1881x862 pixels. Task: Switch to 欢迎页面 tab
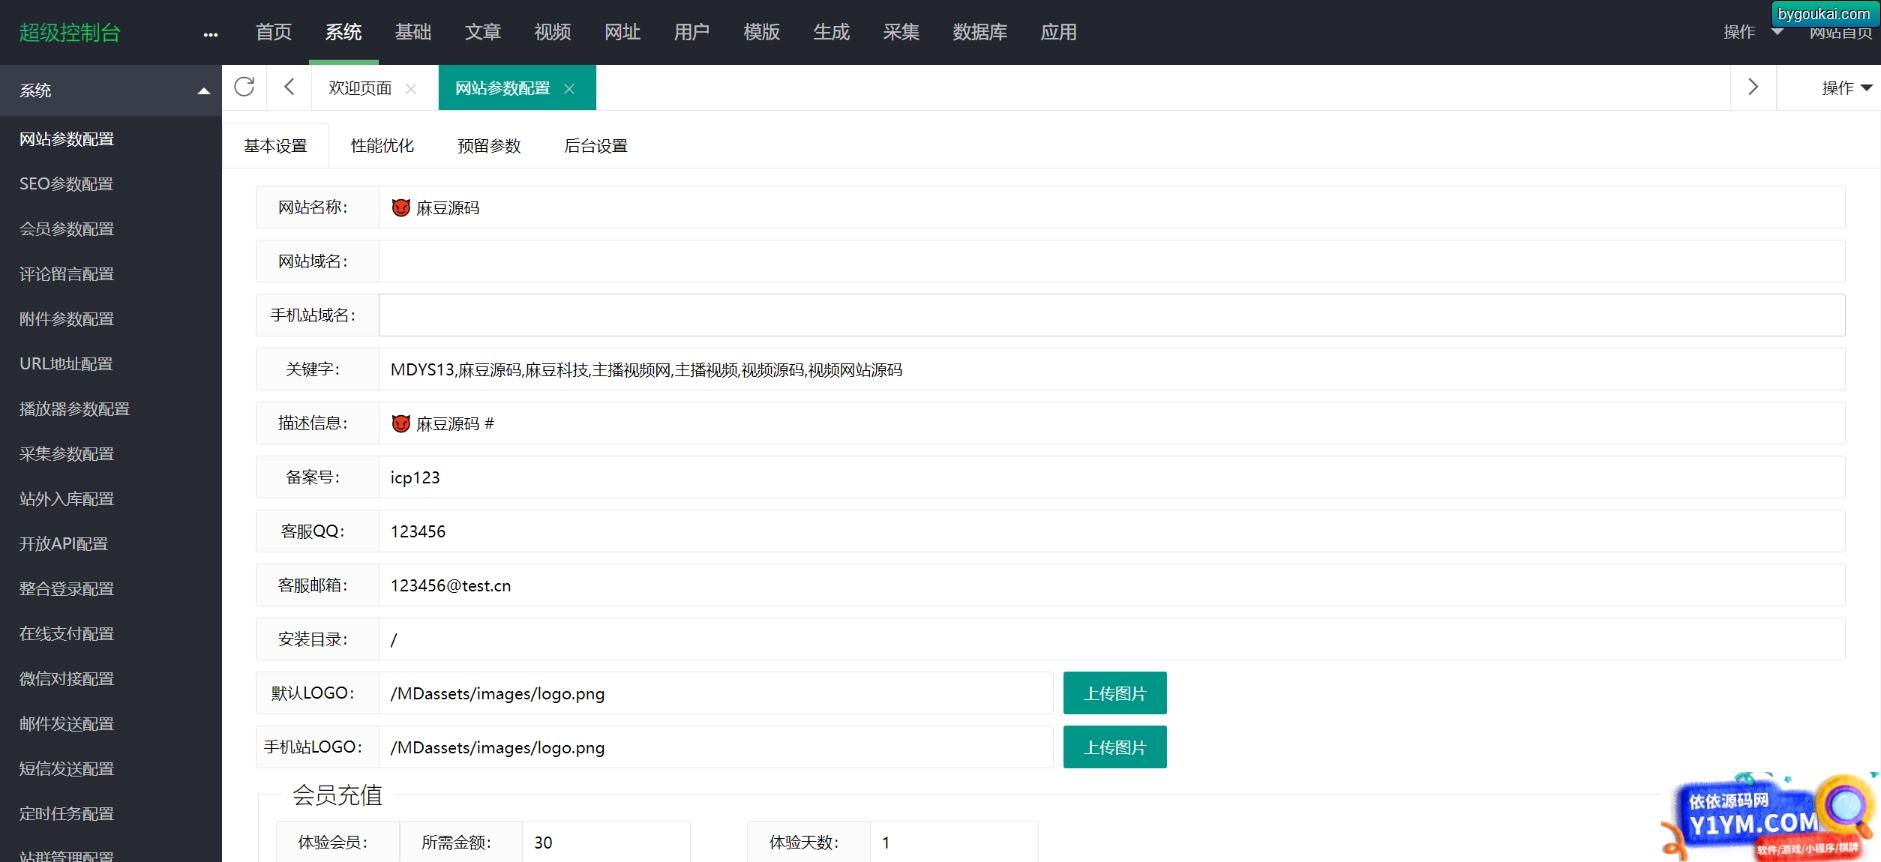pos(360,88)
